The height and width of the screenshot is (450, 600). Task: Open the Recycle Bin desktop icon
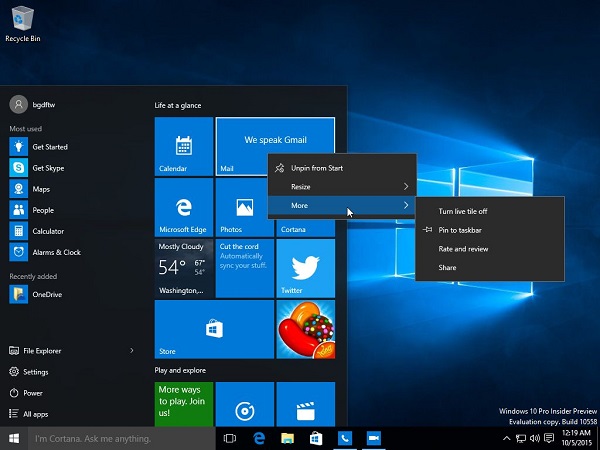[x=23, y=23]
